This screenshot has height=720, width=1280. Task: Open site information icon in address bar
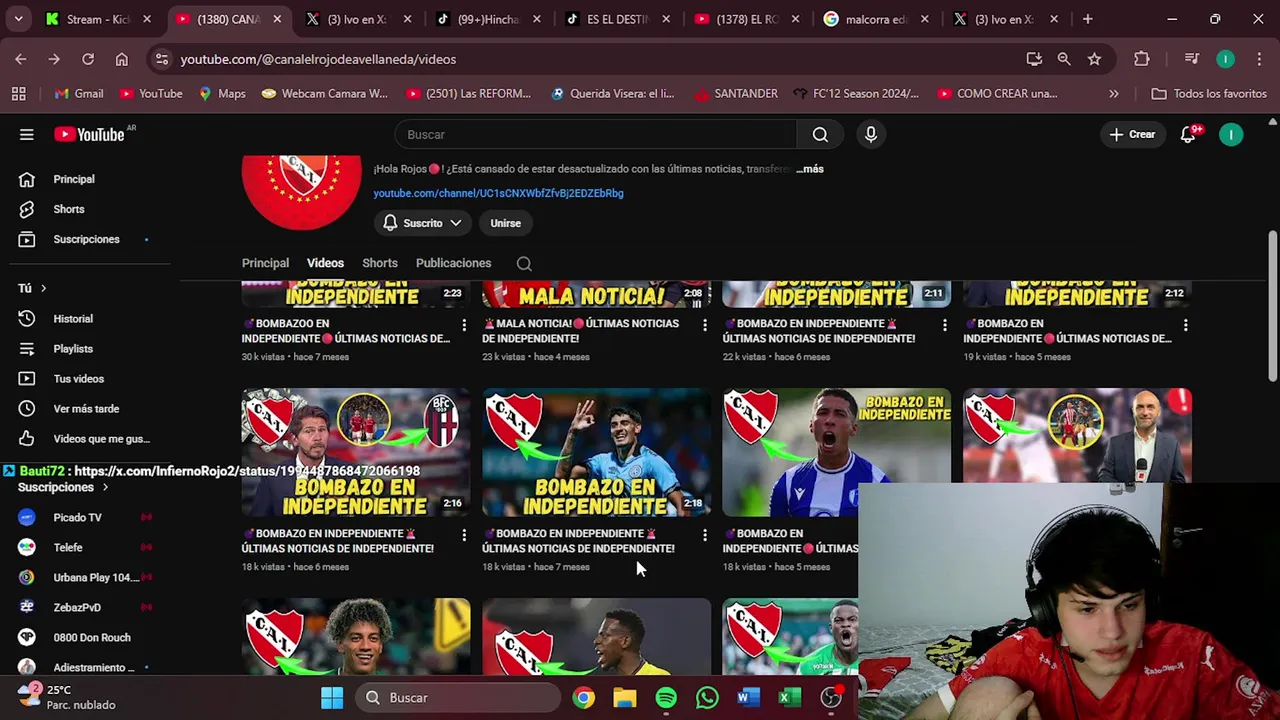[x=162, y=59]
